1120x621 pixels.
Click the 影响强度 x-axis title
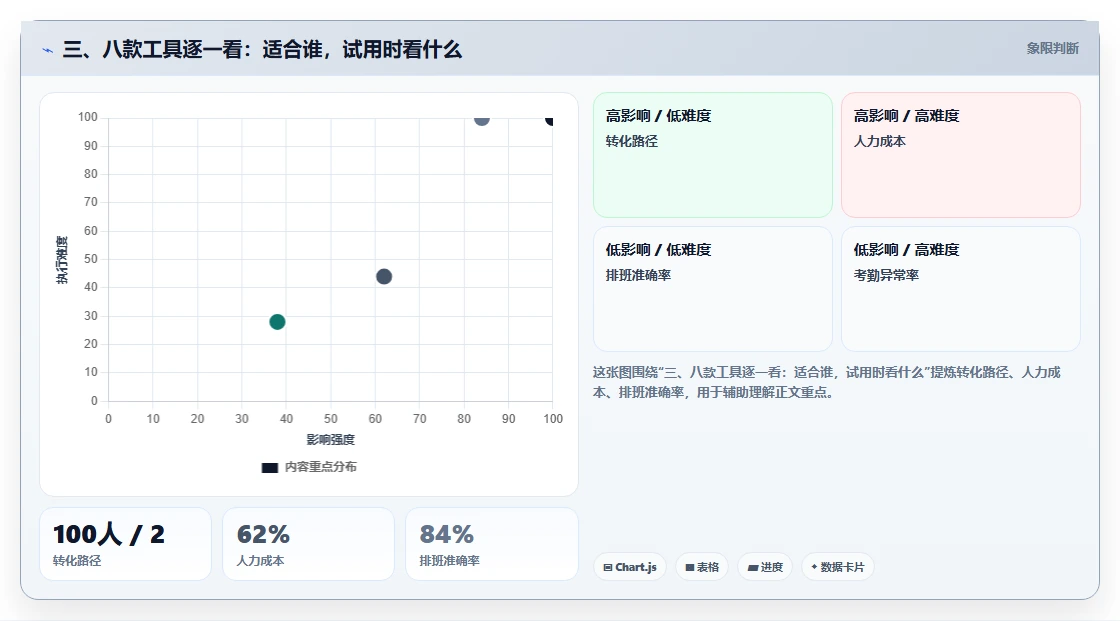tap(331, 439)
